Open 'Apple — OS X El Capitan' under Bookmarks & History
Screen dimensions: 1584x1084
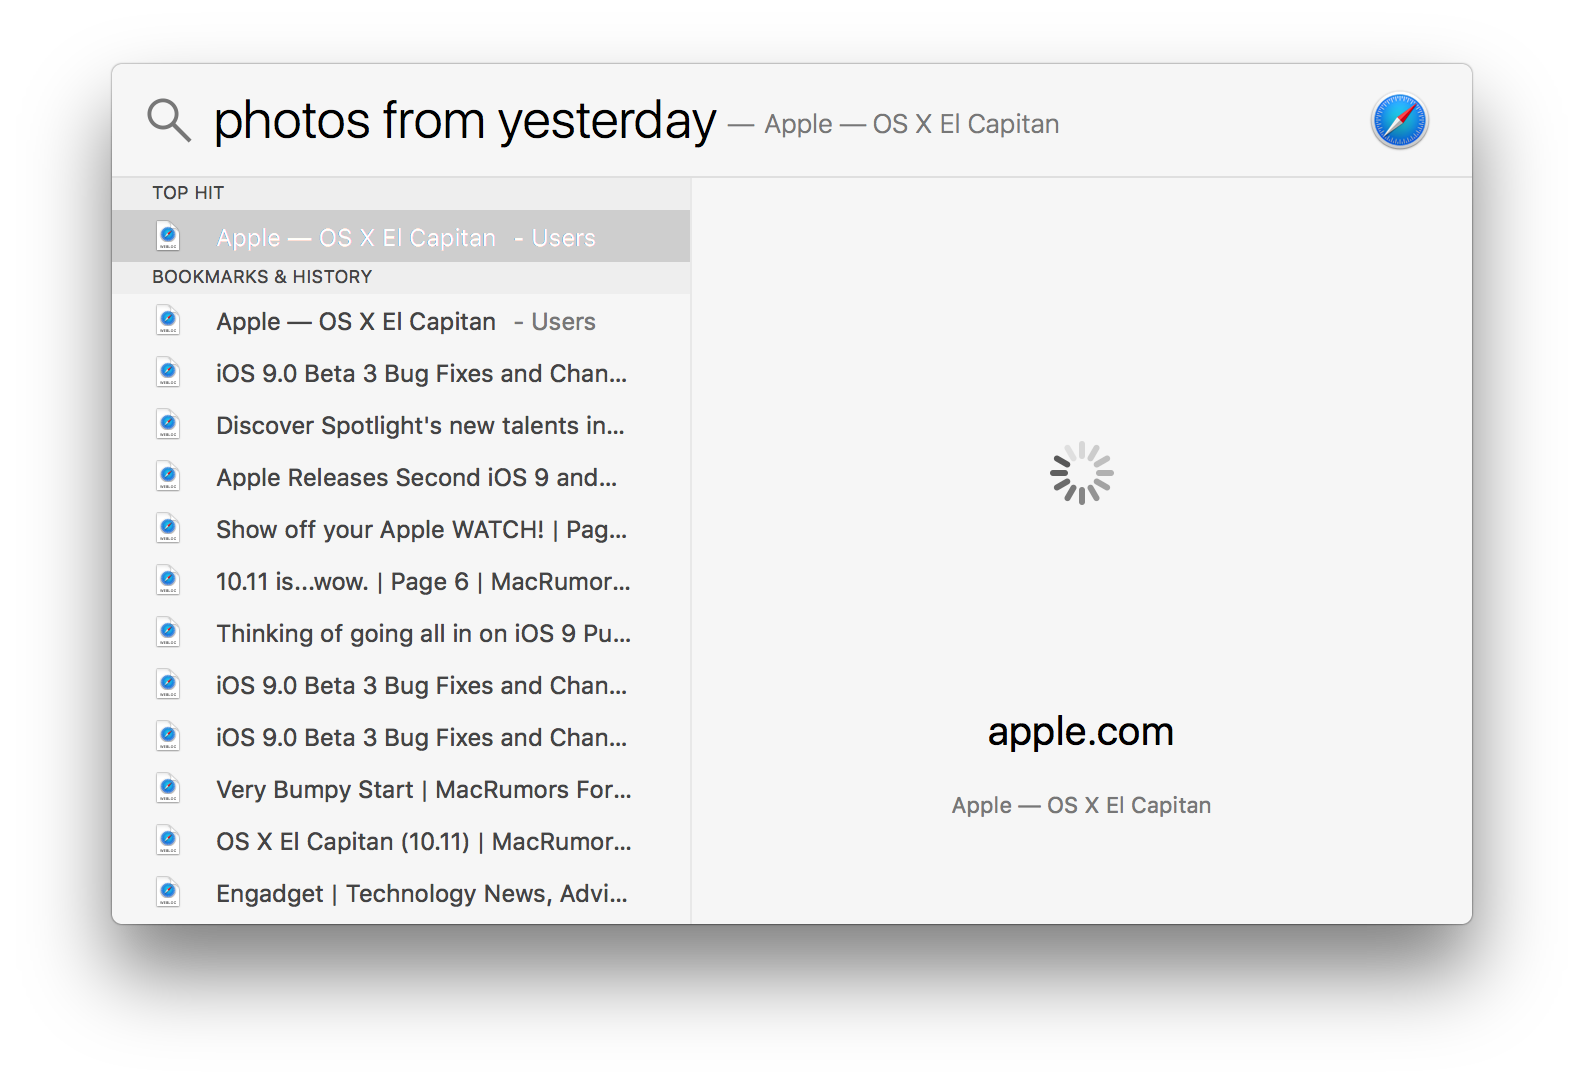(x=401, y=321)
